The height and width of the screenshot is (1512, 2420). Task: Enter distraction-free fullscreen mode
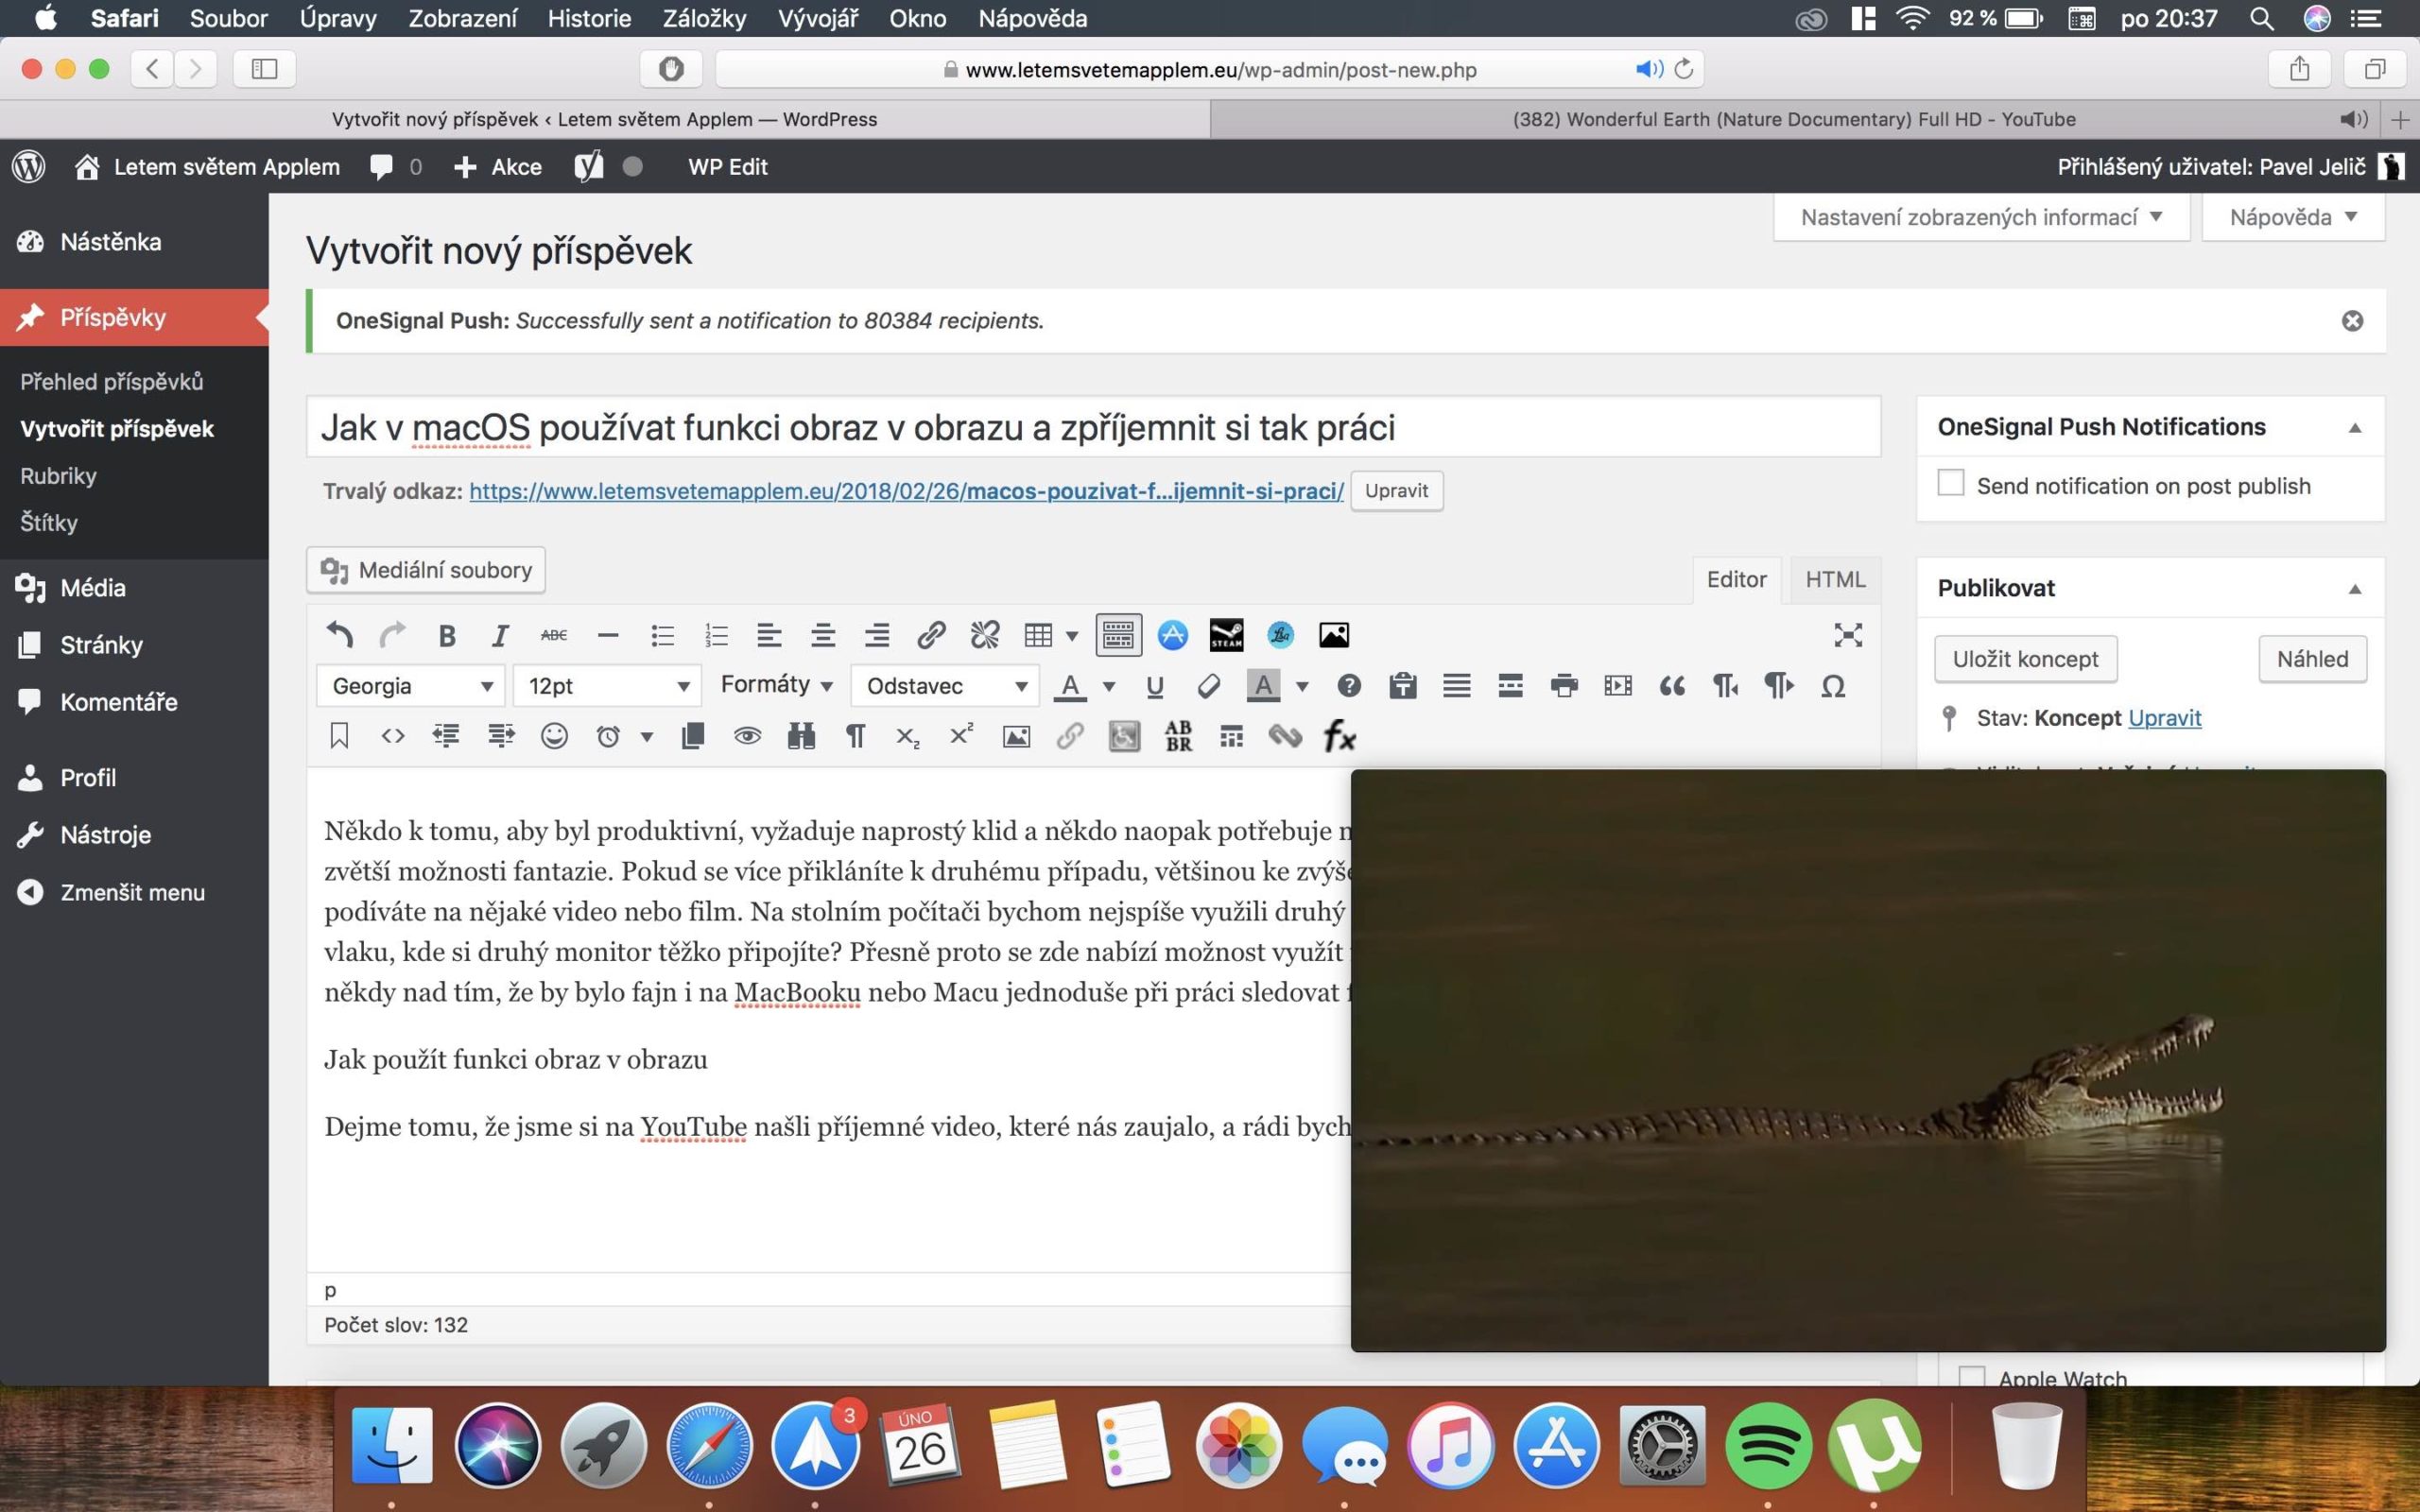[x=1848, y=635]
